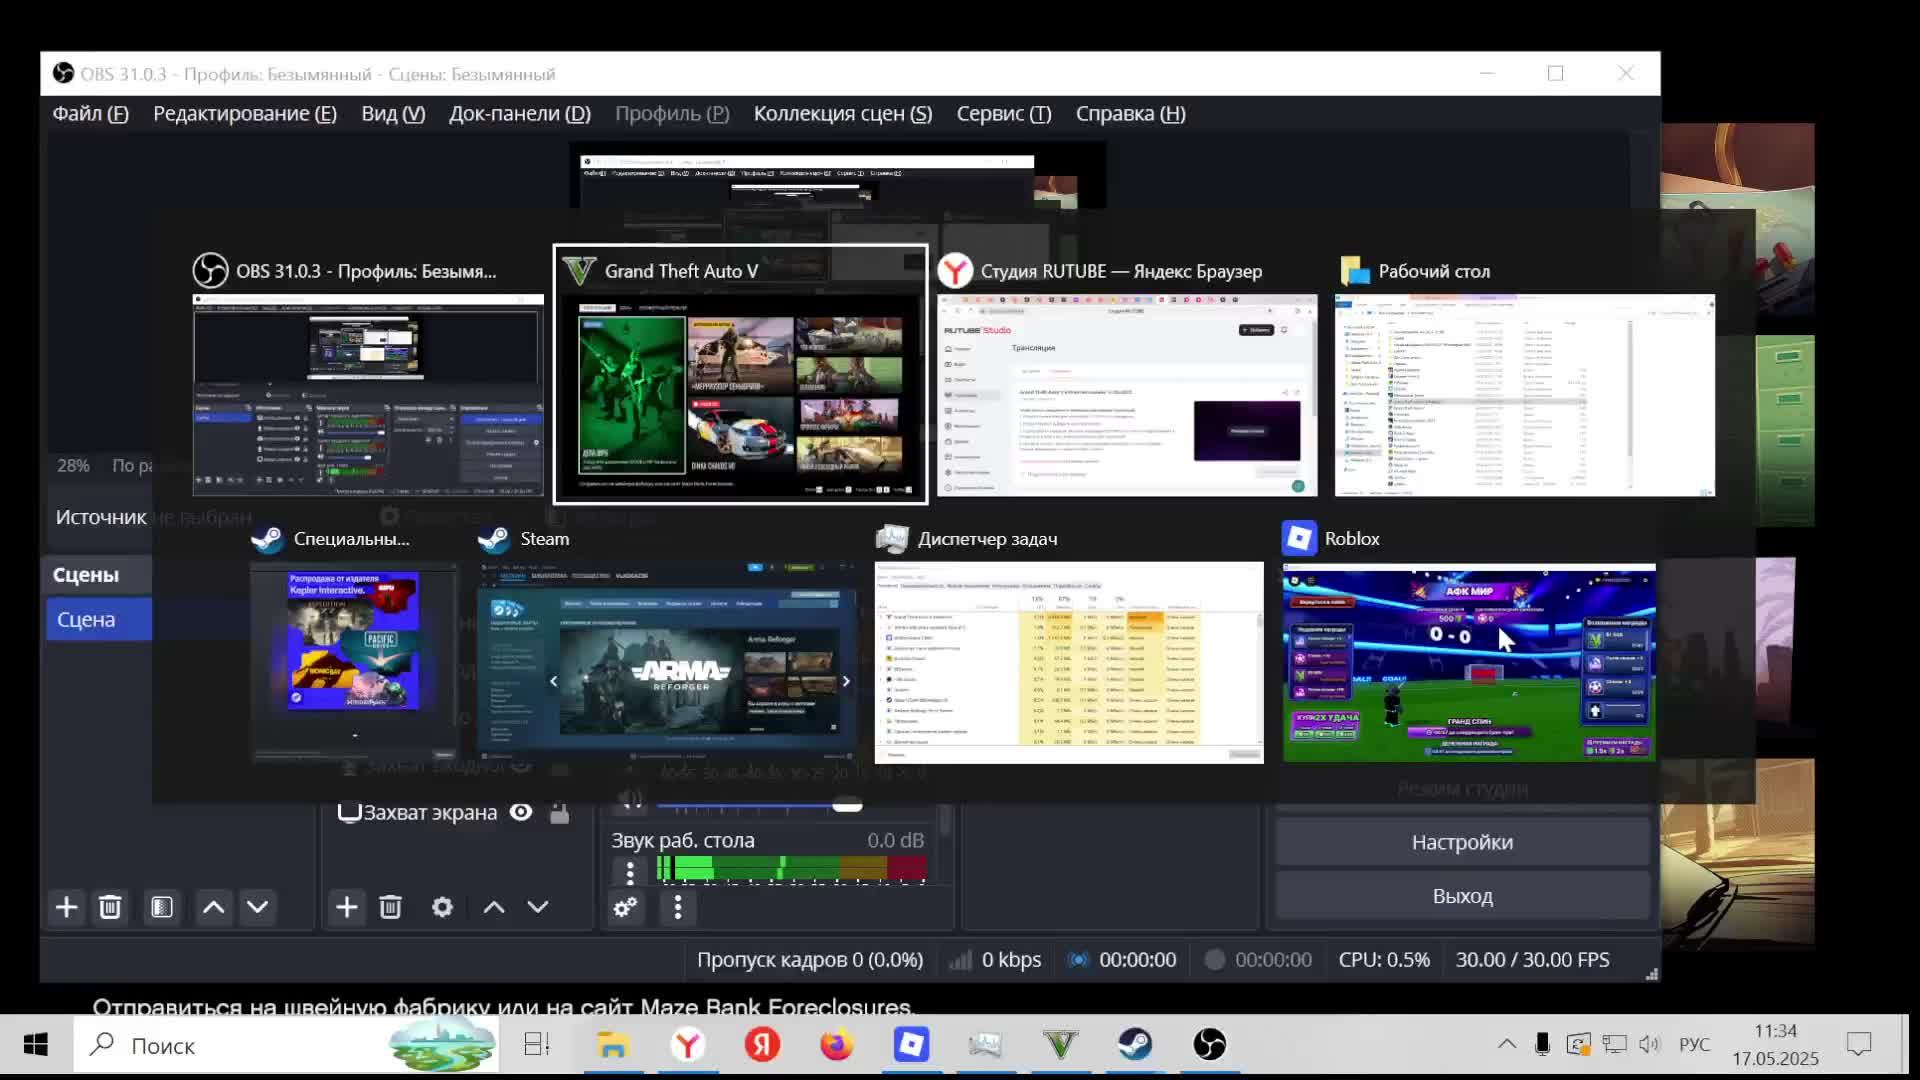Click the Настройки button
Image resolution: width=1920 pixels, height=1080 pixels.
pos(1462,842)
